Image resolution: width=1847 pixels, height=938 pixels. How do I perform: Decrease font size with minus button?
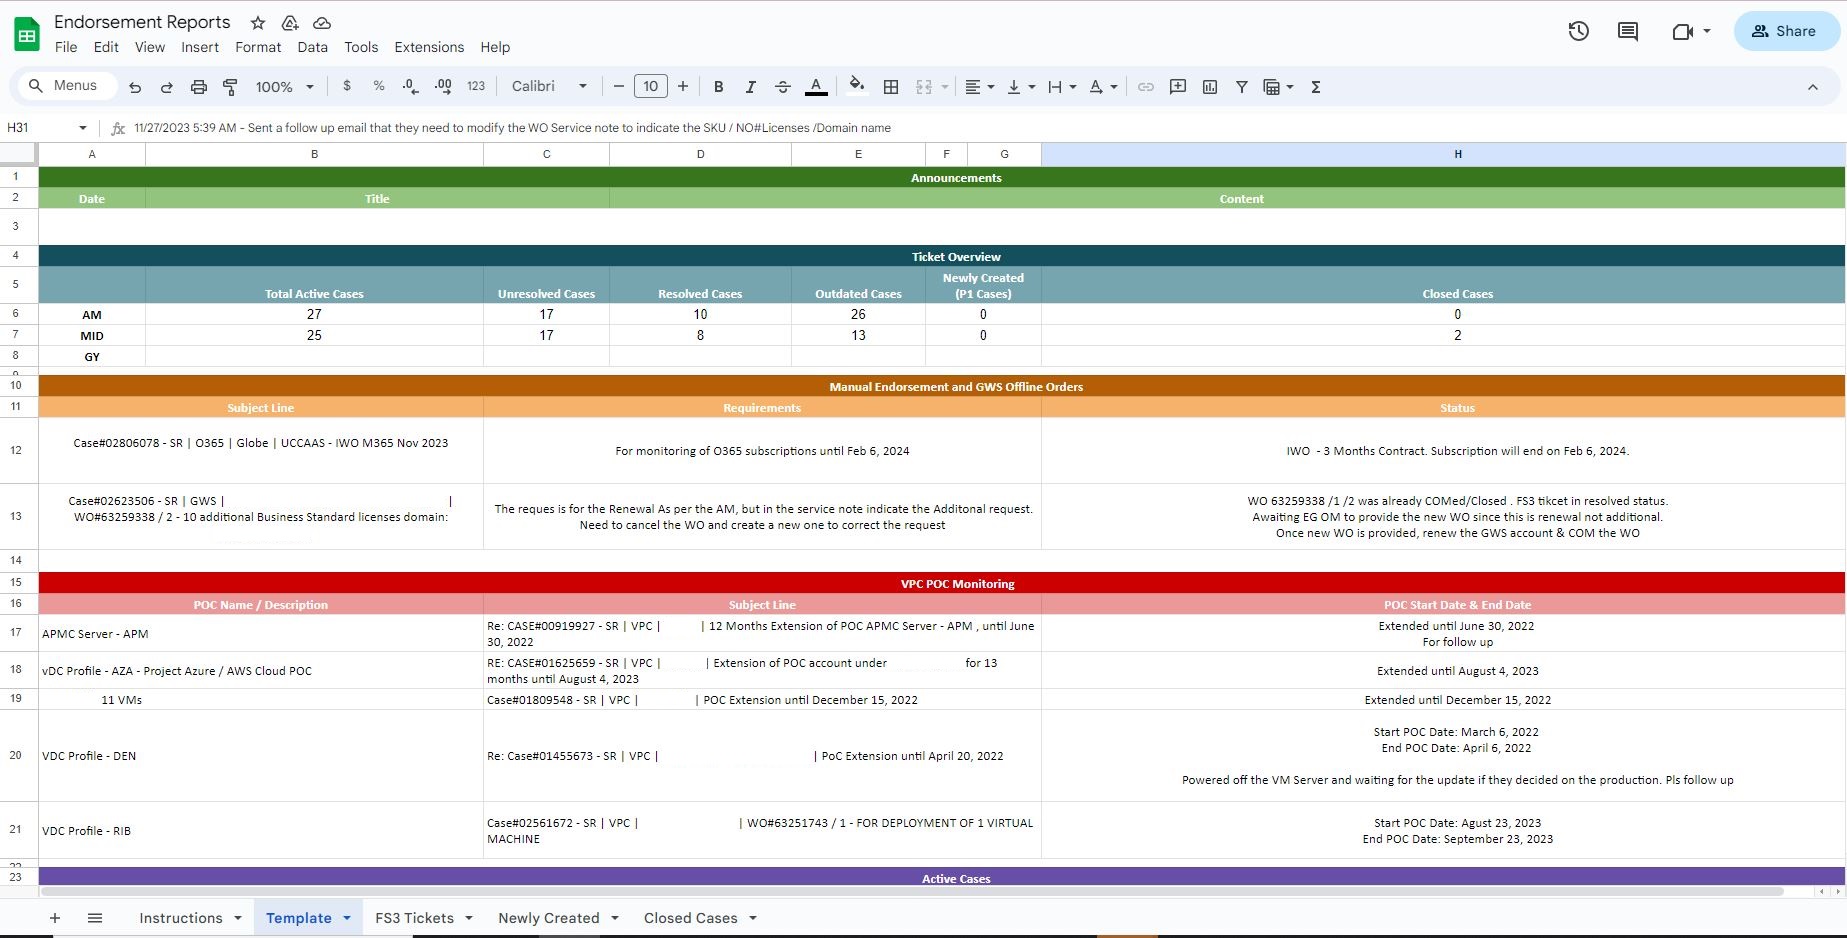click(x=619, y=86)
